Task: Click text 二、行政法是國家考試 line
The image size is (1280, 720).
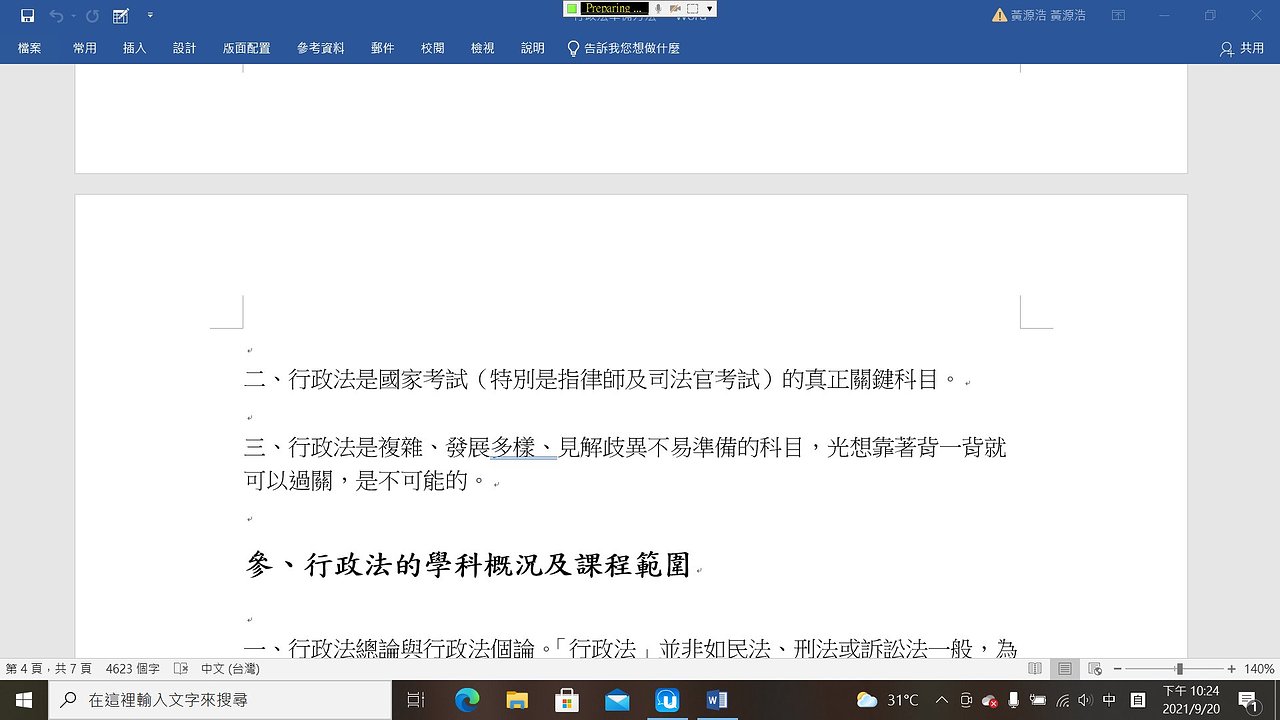Action: point(601,380)
